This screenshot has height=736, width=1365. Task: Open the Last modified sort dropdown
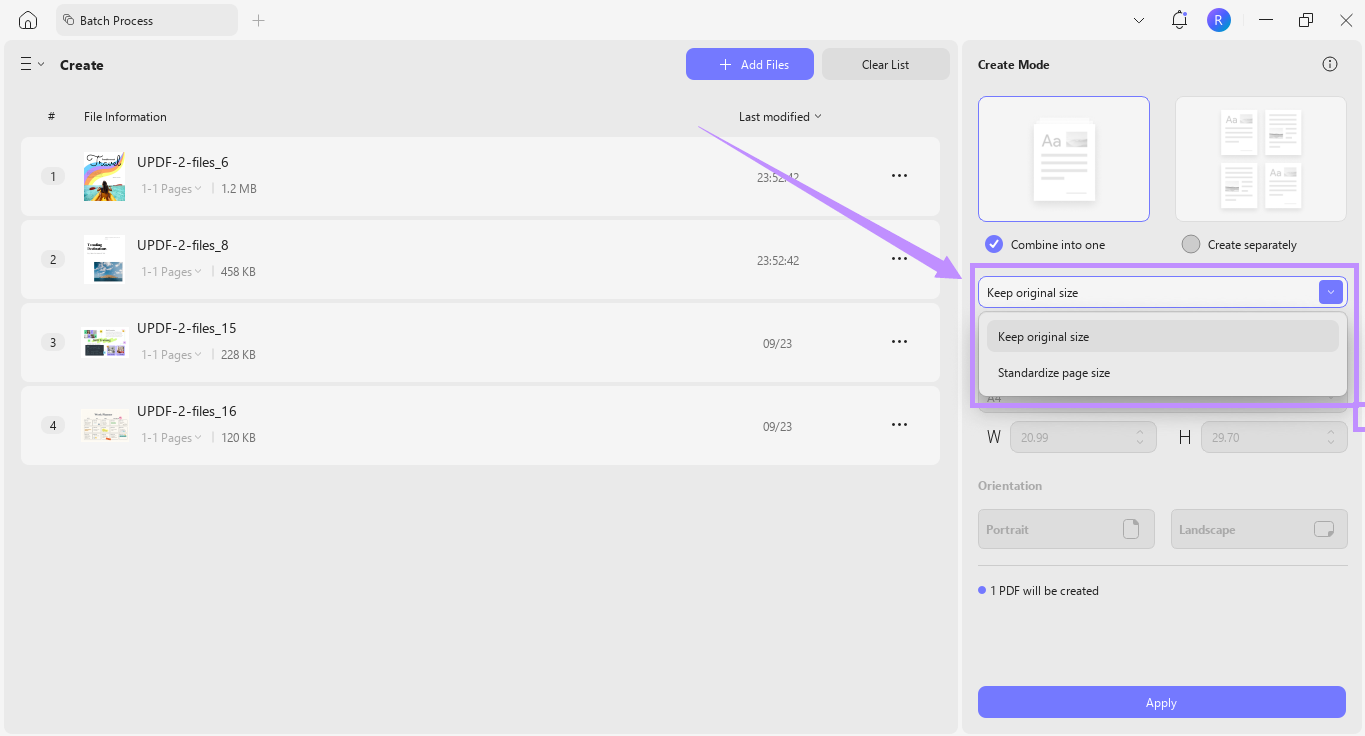[779, 116]
